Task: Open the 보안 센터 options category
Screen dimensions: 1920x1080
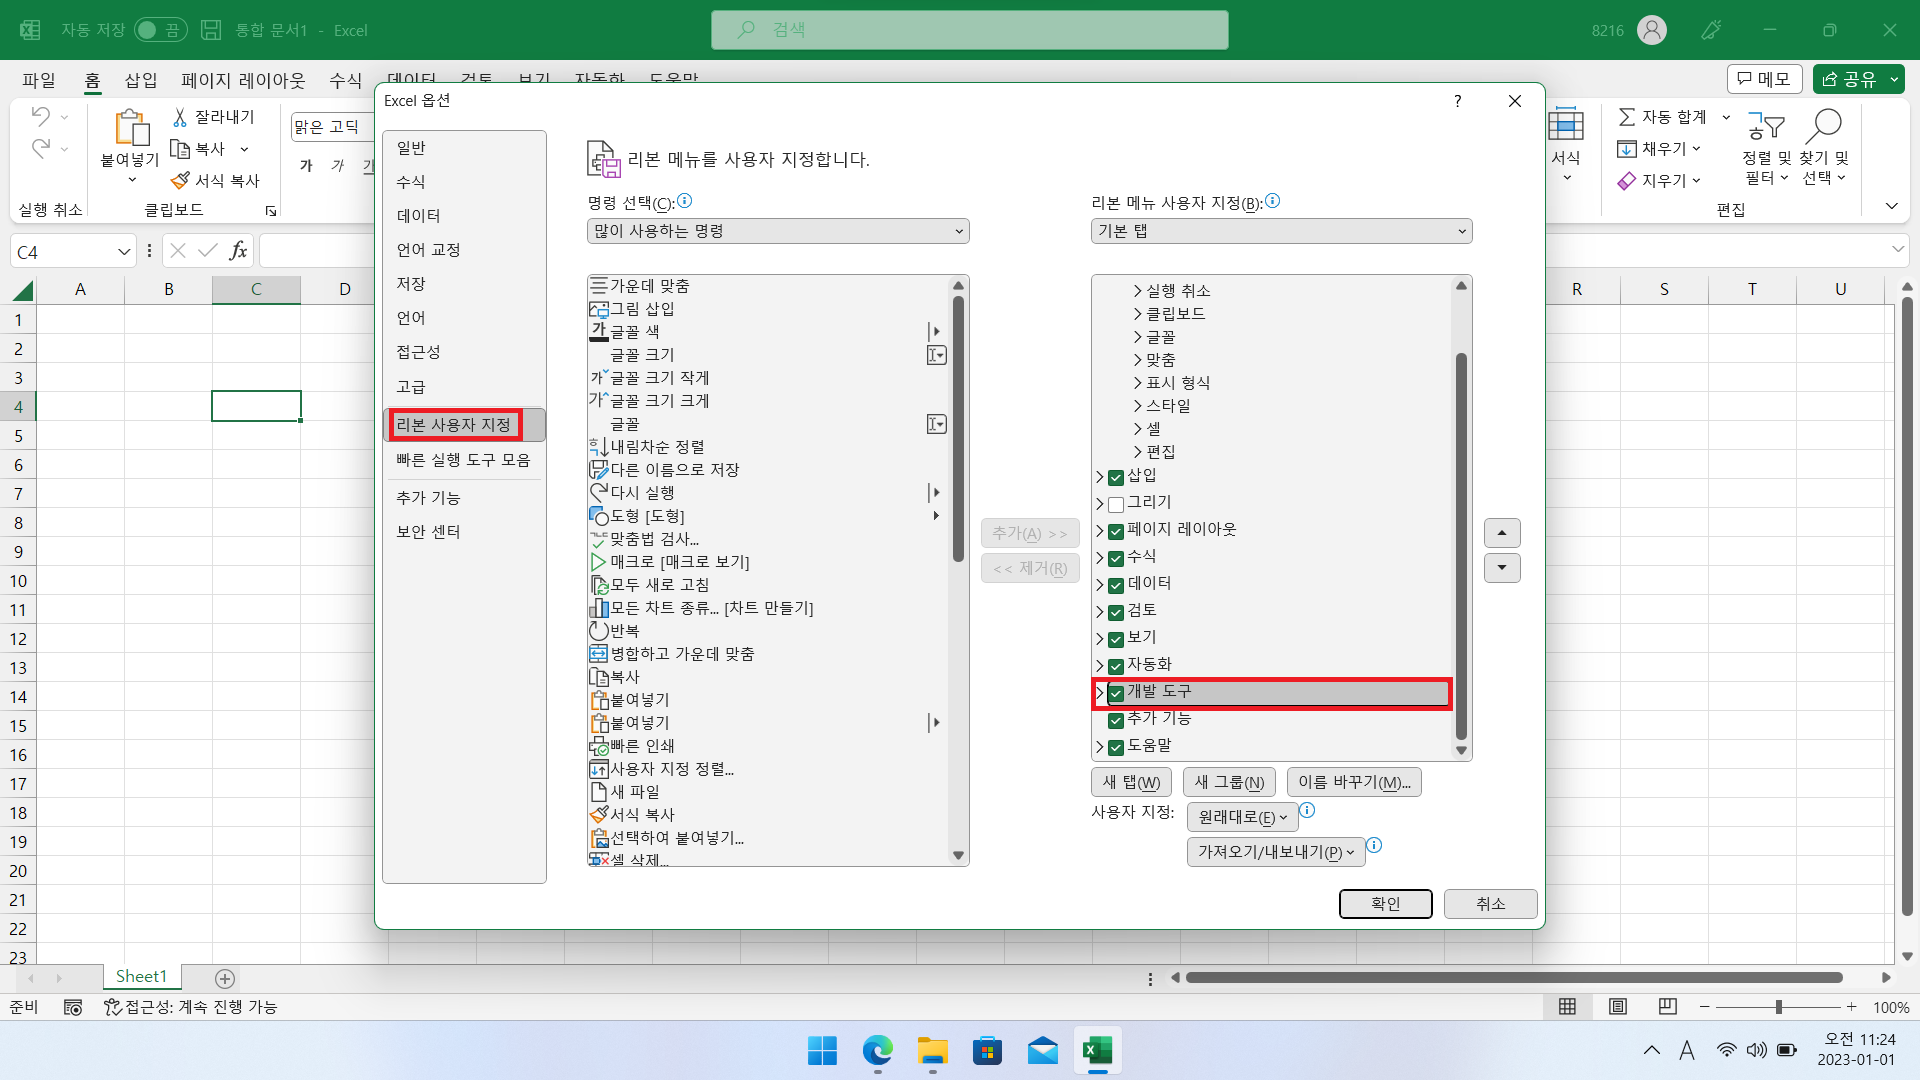Action: [x=428, y=532]
